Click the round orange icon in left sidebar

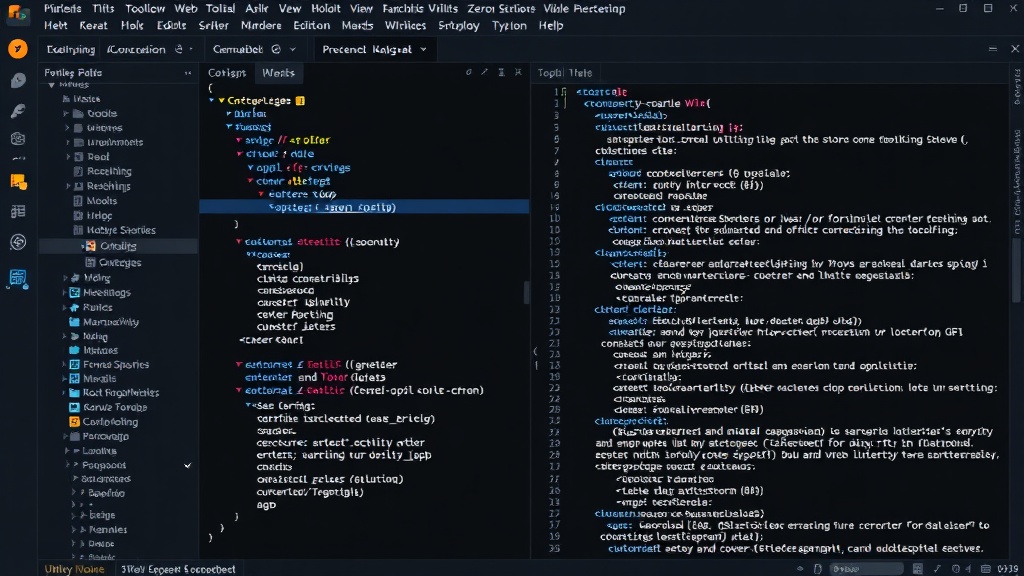(x=18, y=49)
